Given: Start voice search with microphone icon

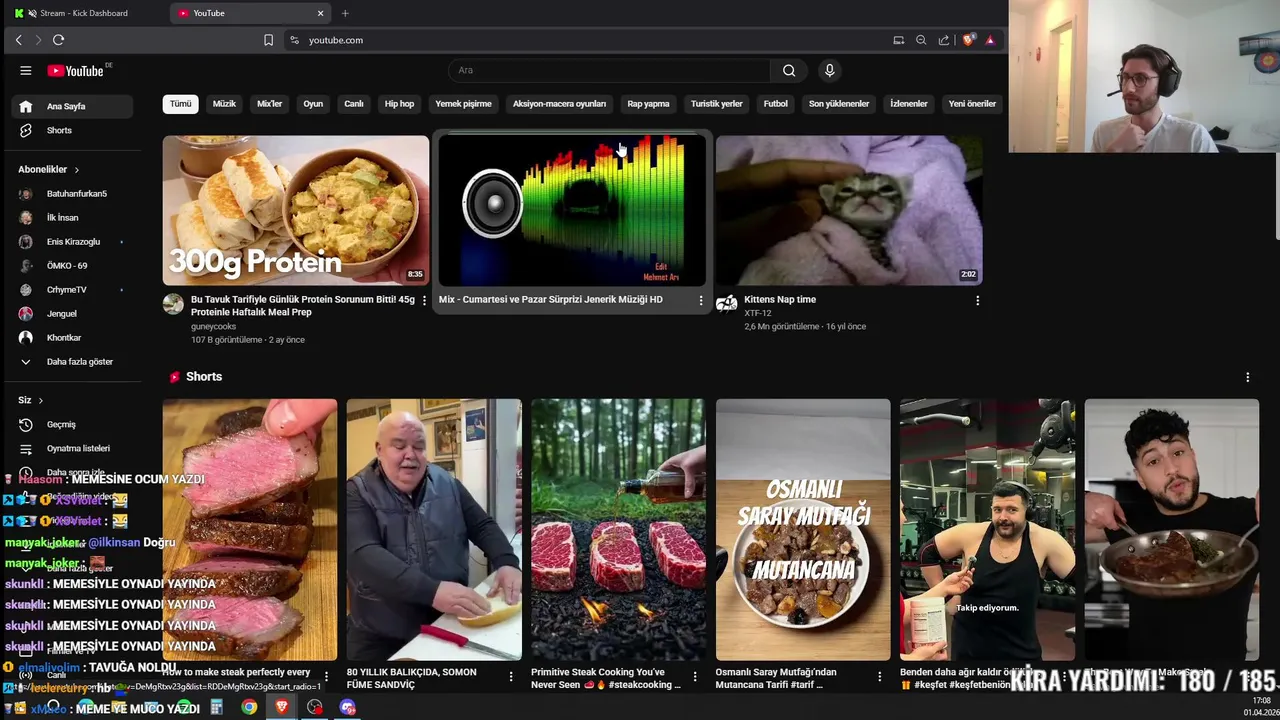Looking at the screenshot, I should pos(829,70).
